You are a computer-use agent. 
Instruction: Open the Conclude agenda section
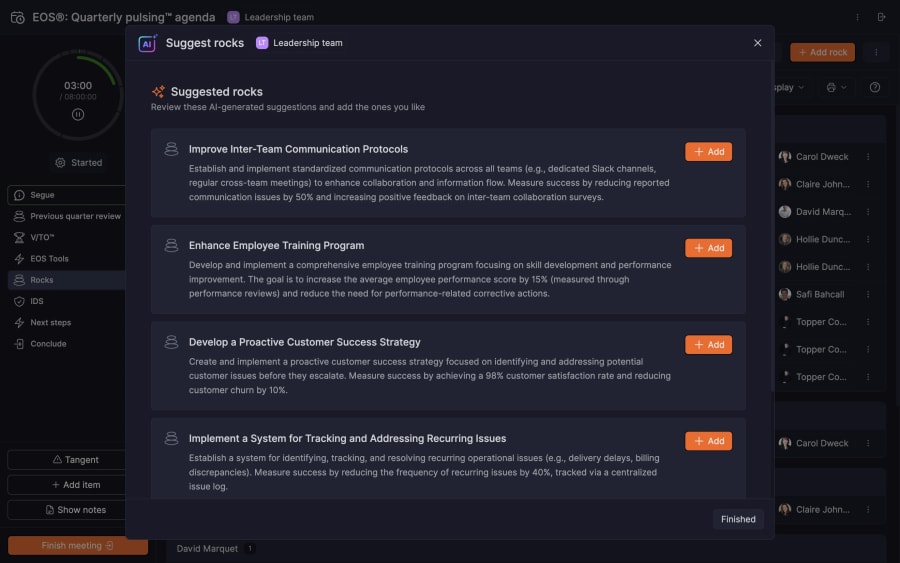click(x=67, y=344)
